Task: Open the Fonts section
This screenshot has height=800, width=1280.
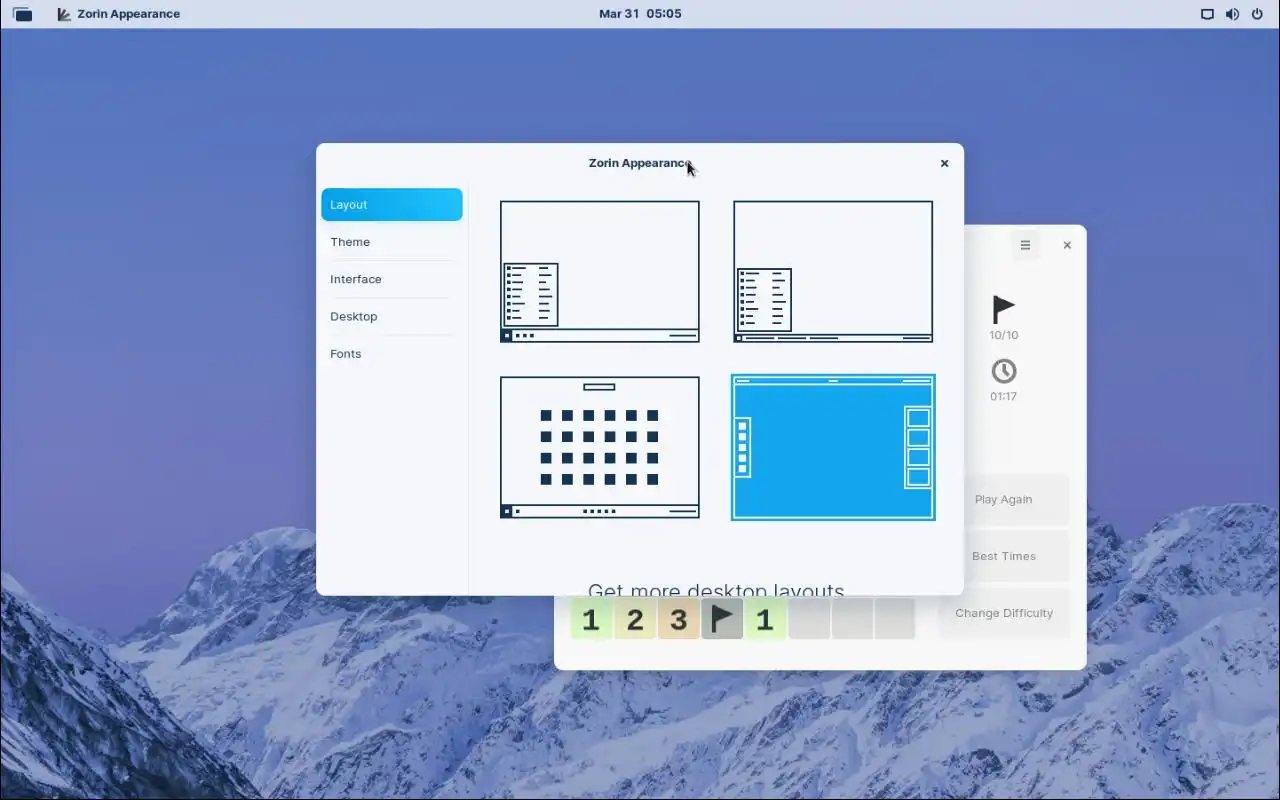Action: [x=391, y=353]
